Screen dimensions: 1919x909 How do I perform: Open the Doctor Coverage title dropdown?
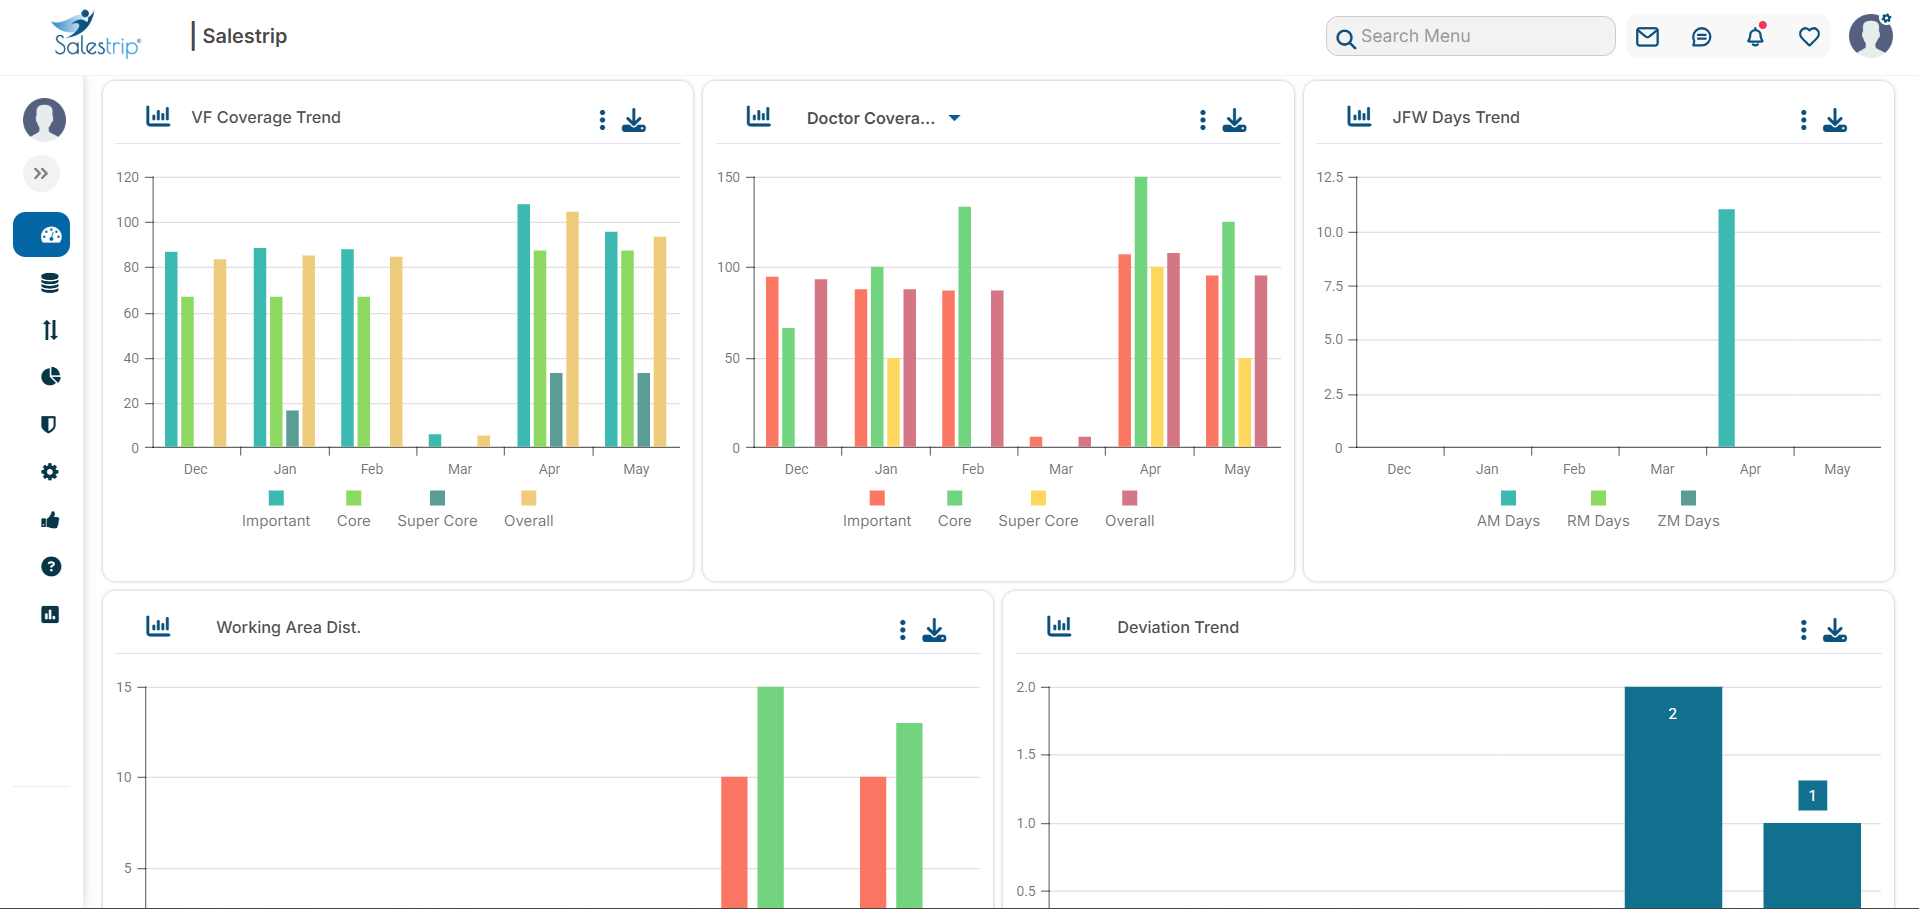pos(955,118)
